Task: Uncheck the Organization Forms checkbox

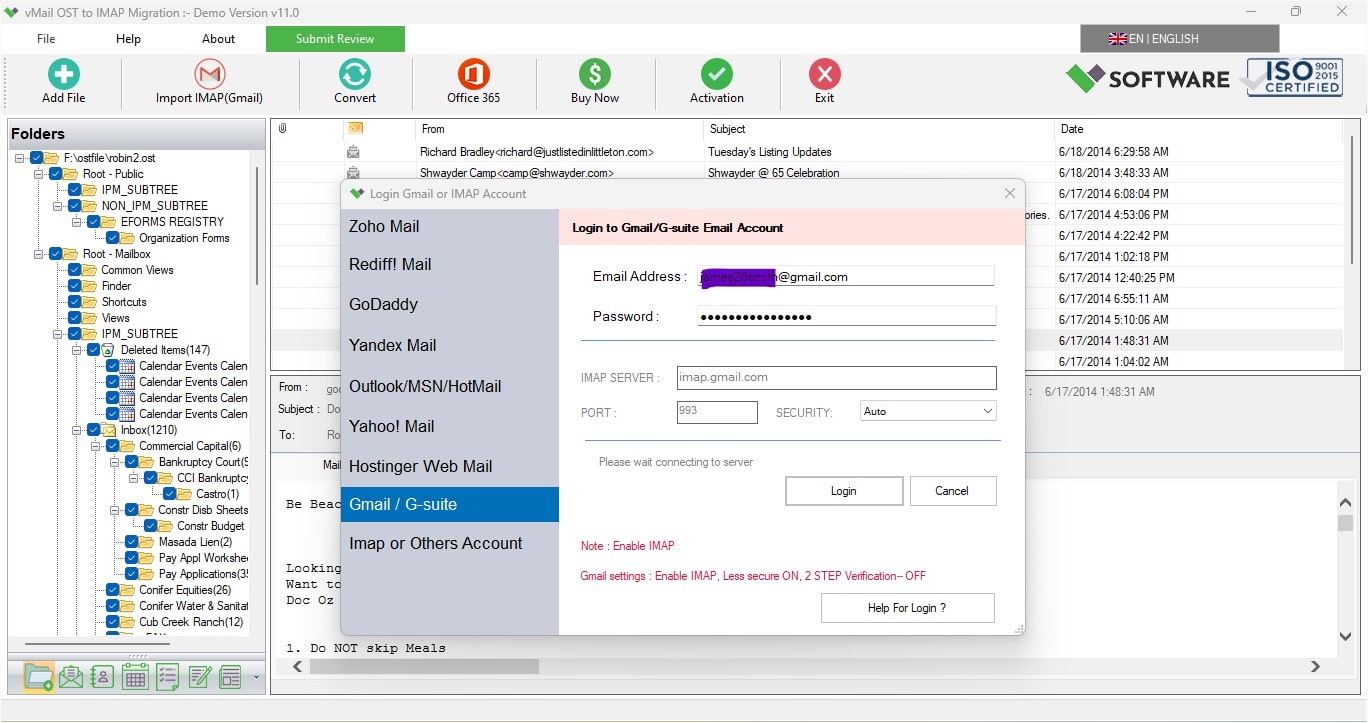Action: click(113, 238)
